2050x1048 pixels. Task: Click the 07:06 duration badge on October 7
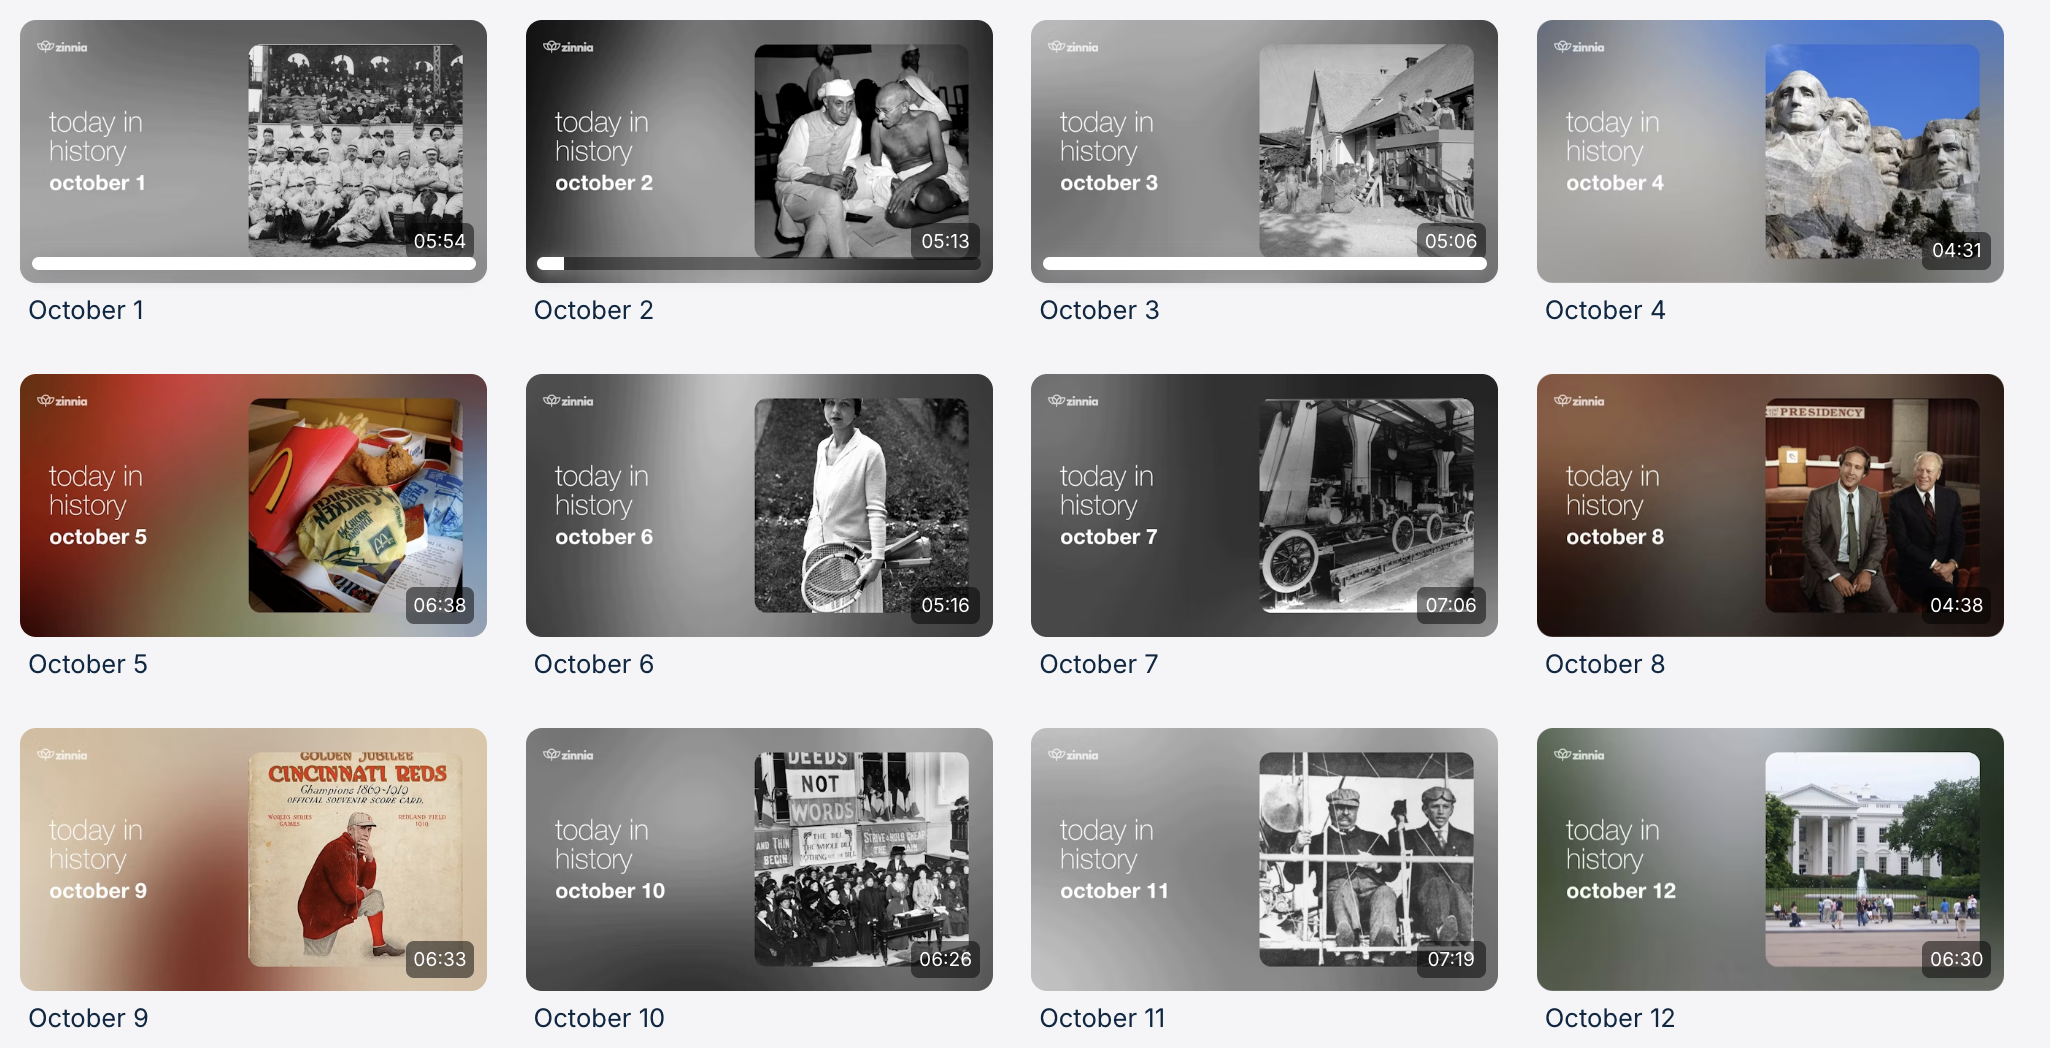(1450, 605)
